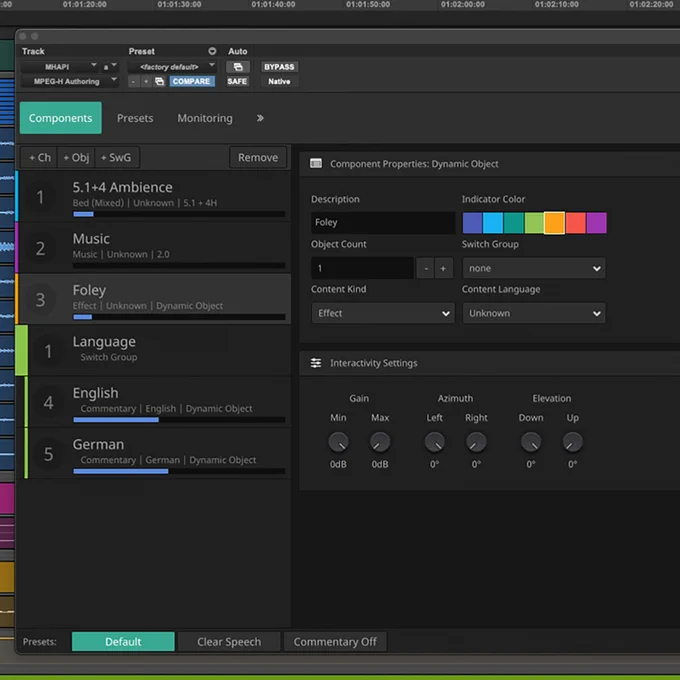Pick the red indicator color swatch
Screen dimensions: 680x680
tap(575, 223)
